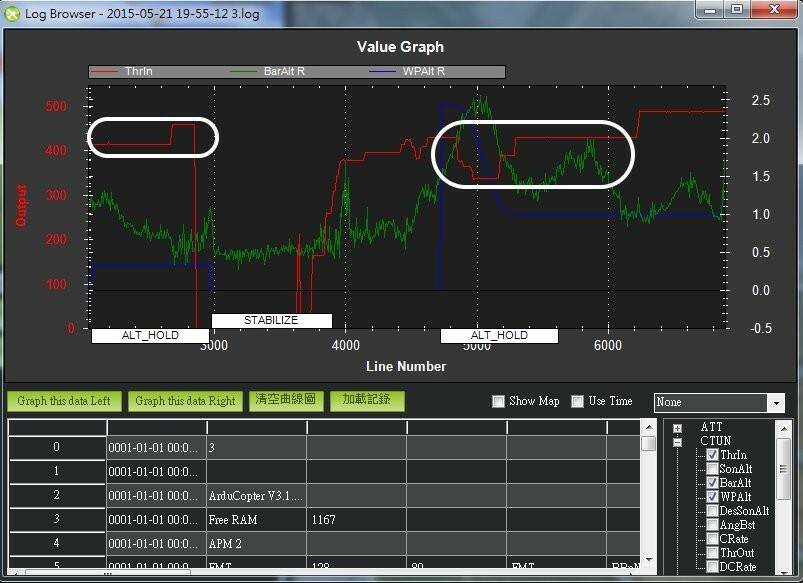Image resolution: width=803 pixels, height=583 pixels.
Task: Click the 清空曲線圖 button
Action: click(286, 400)
